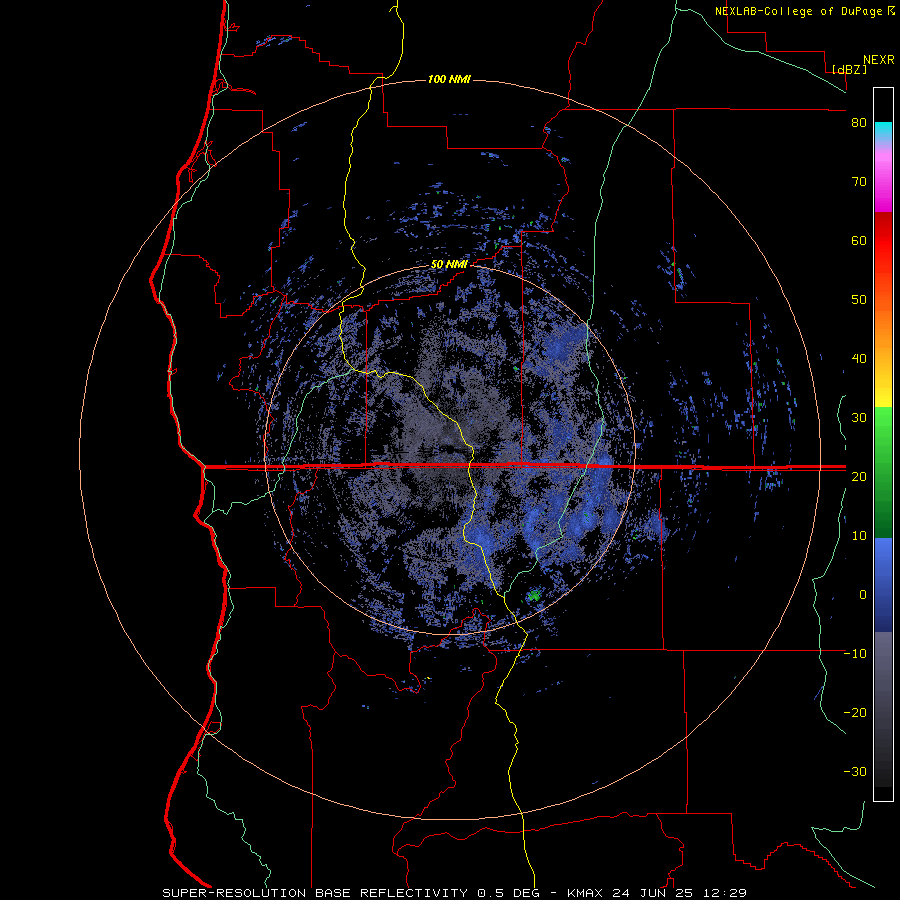
Task: Click the KMAX station identifier in caption
Action: pyautogui.click(x=585, y=893)
